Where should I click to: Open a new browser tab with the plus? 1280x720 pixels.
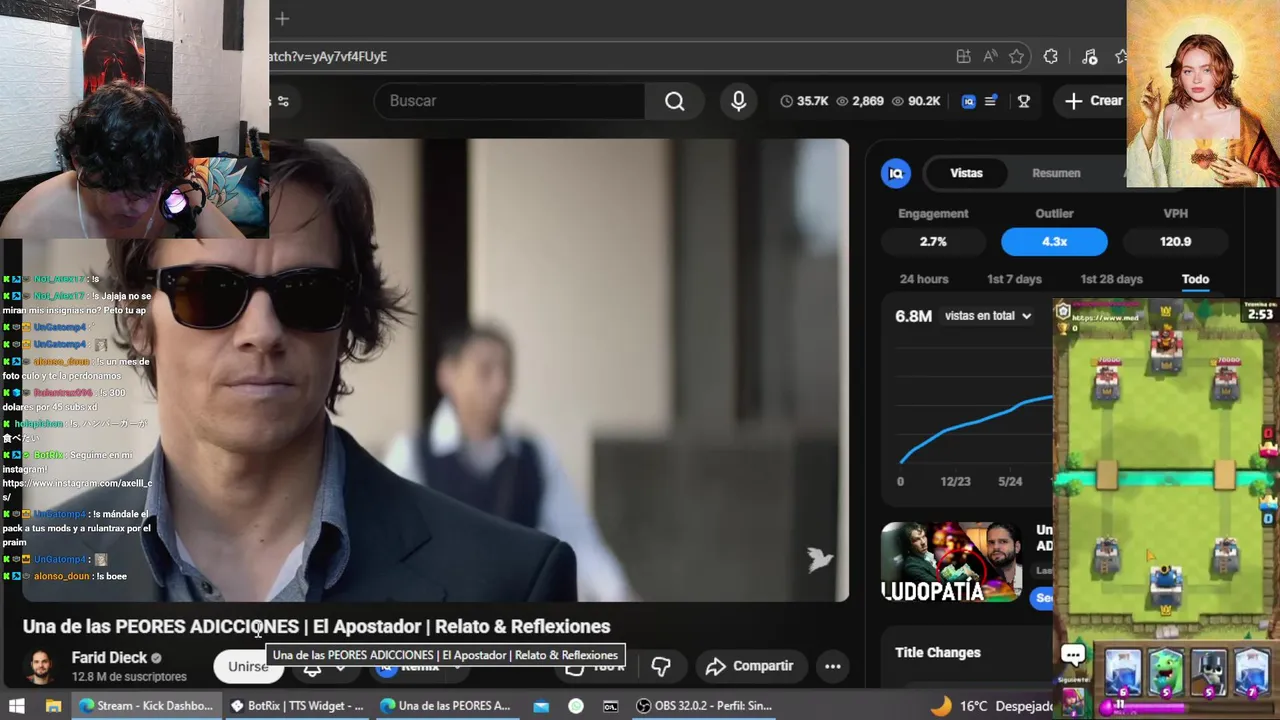pyautogui.click(x=282, y=18)
